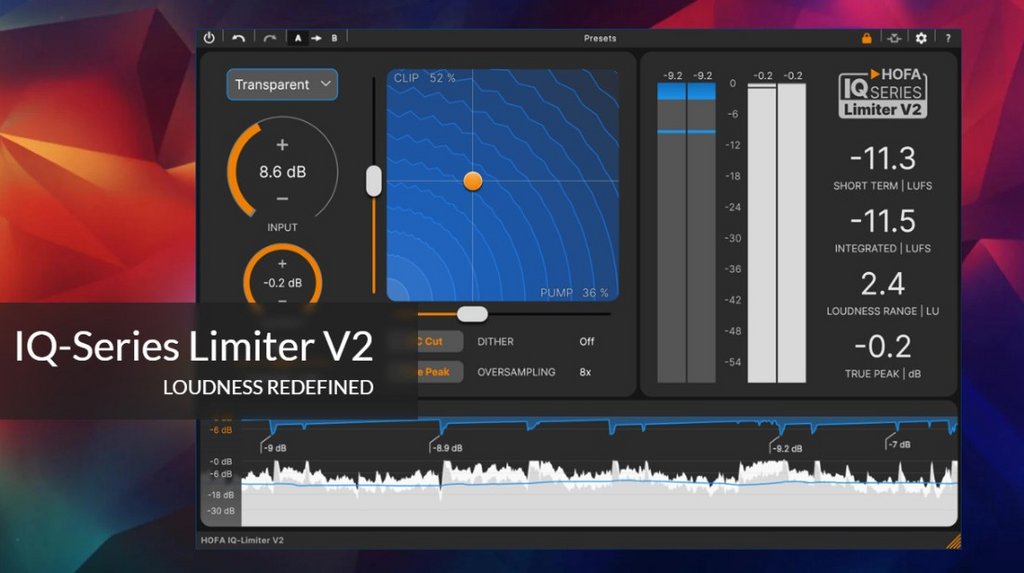Click the horizontal slider handle below the XY pad

click(x=472, y=314)
